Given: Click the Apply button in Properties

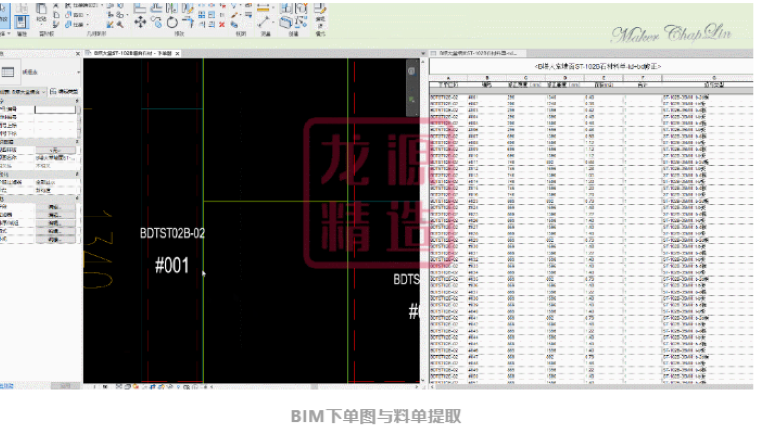Looking at the screenshot, I should (65, 386).
